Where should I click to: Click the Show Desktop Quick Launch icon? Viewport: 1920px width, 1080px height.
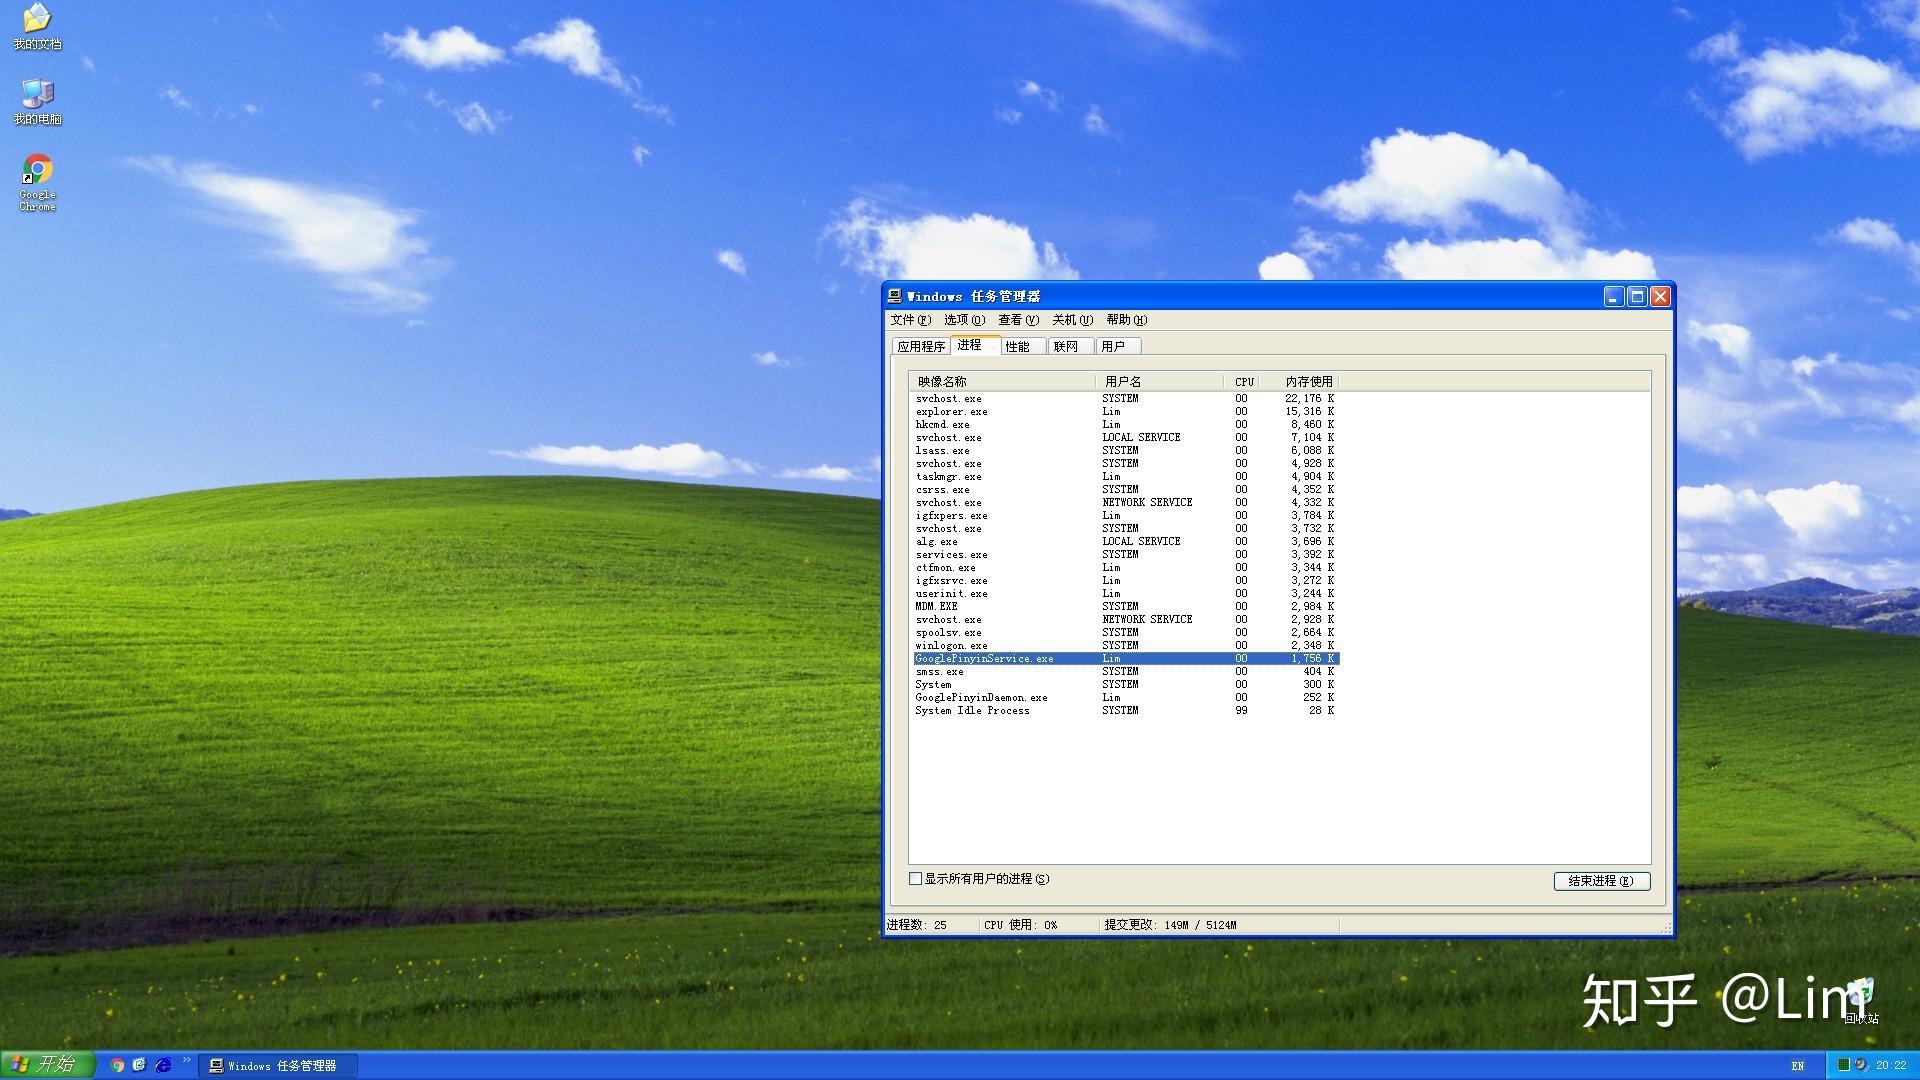(140, 1065)
